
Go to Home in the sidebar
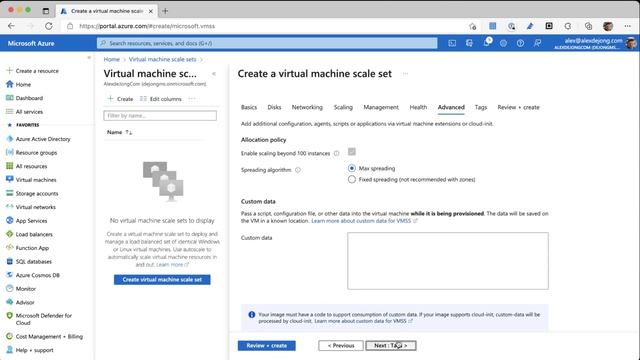pyautogui.click(x=19, y=84)
